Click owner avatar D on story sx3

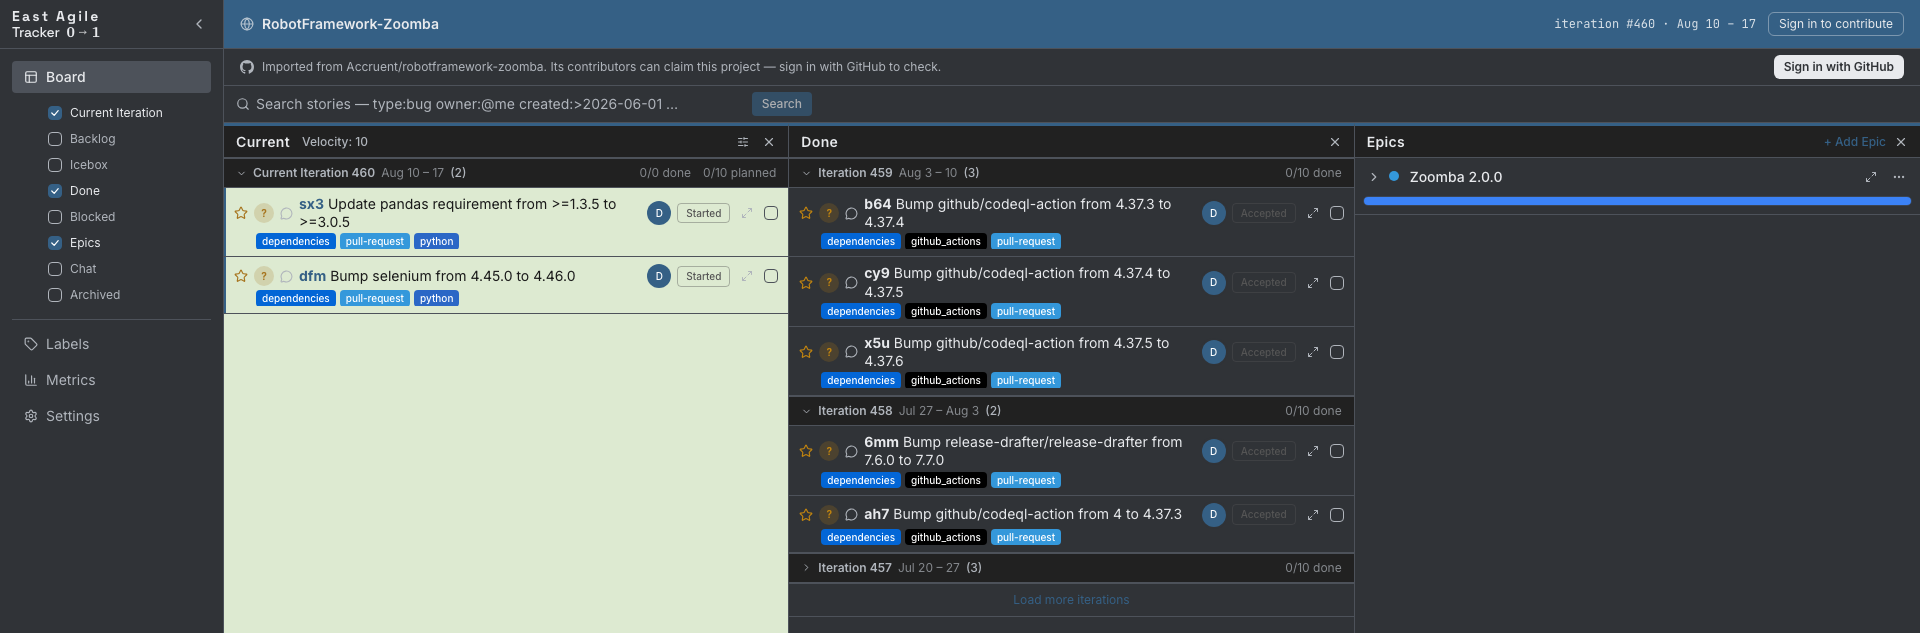point(659,213)
